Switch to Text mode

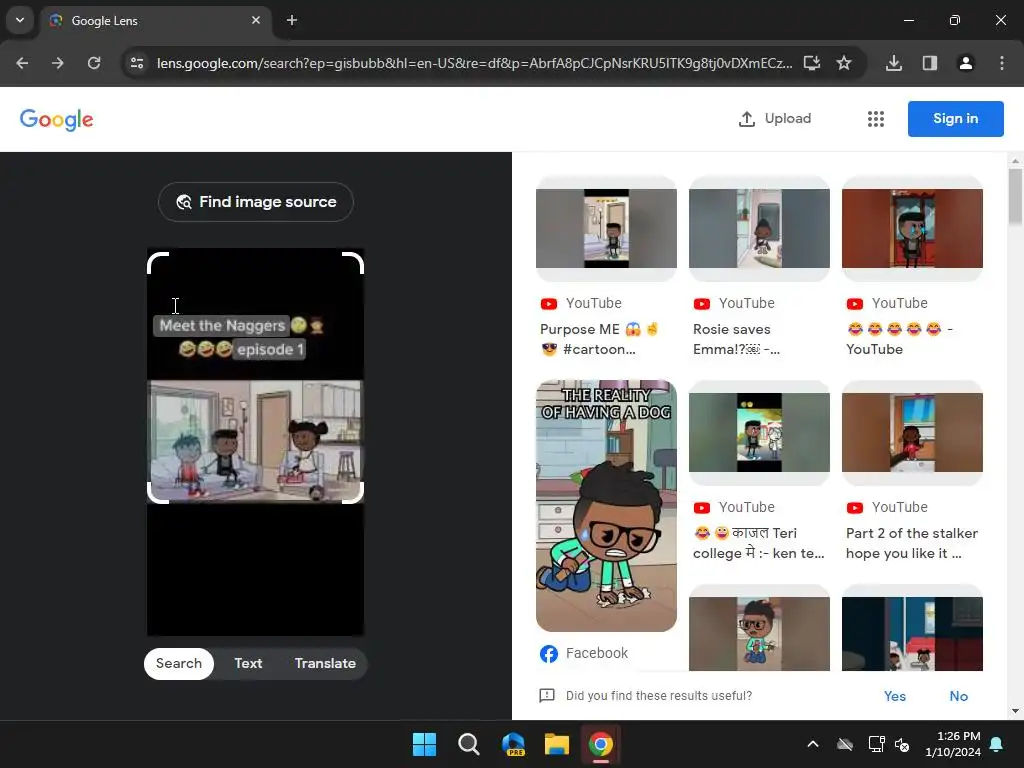coord(248,664)
